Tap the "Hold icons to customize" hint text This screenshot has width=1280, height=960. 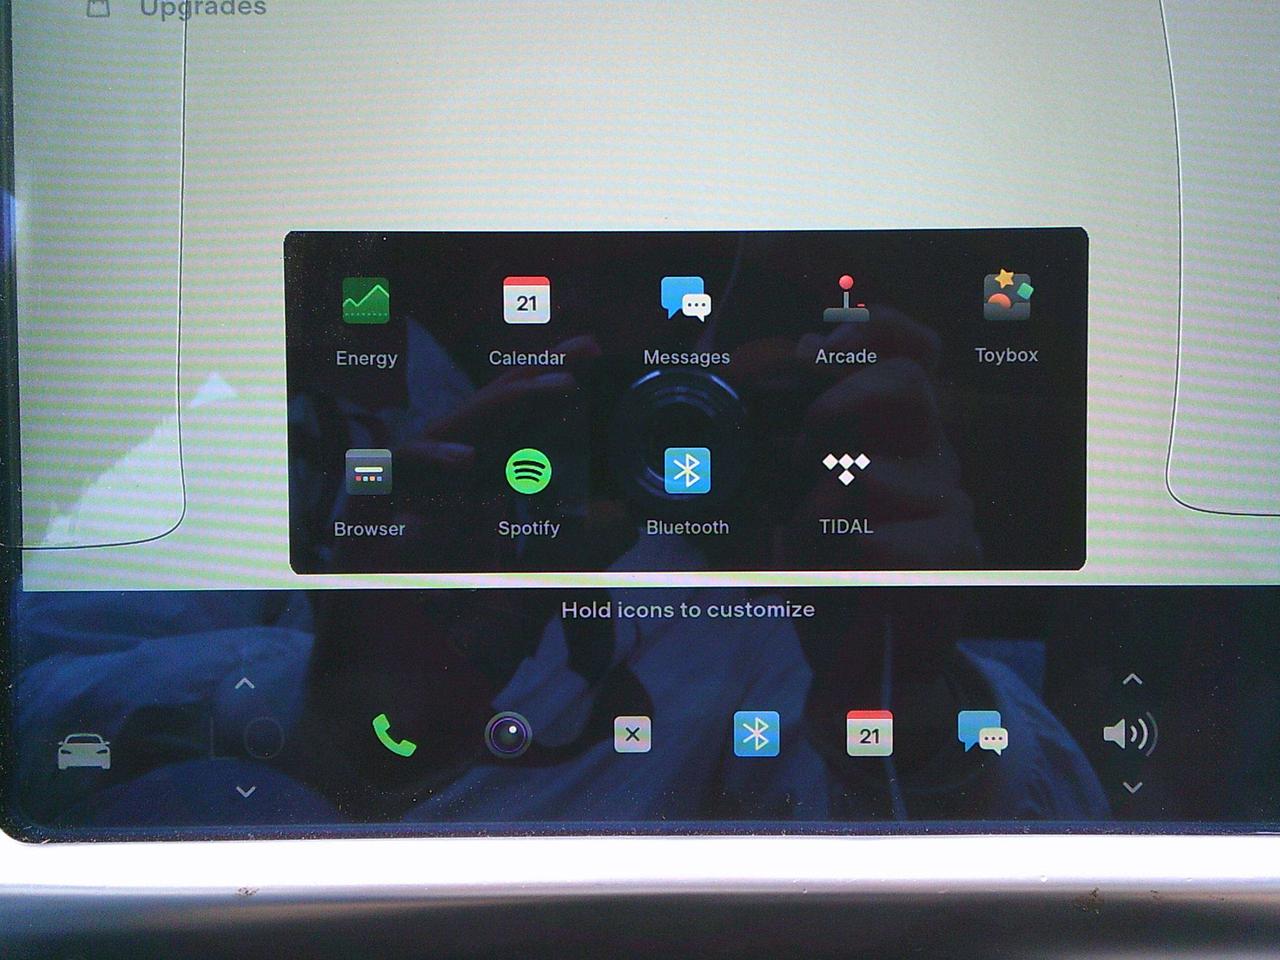pos(688,610)
